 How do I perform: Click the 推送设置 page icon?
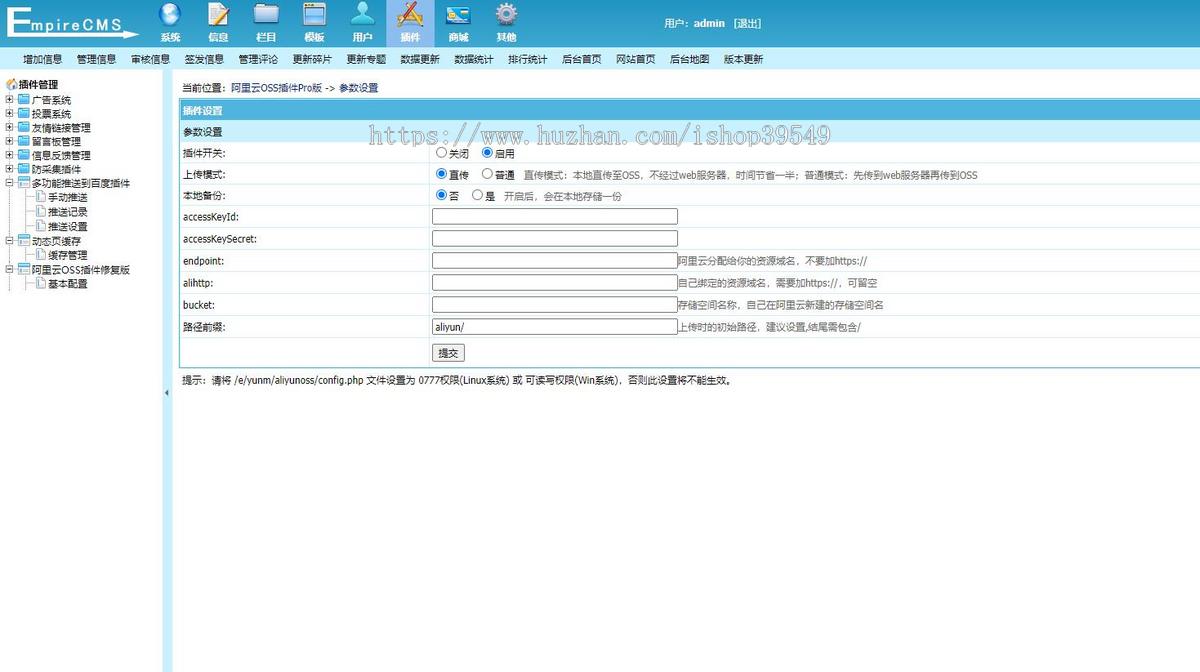click(x=41, y=226)
